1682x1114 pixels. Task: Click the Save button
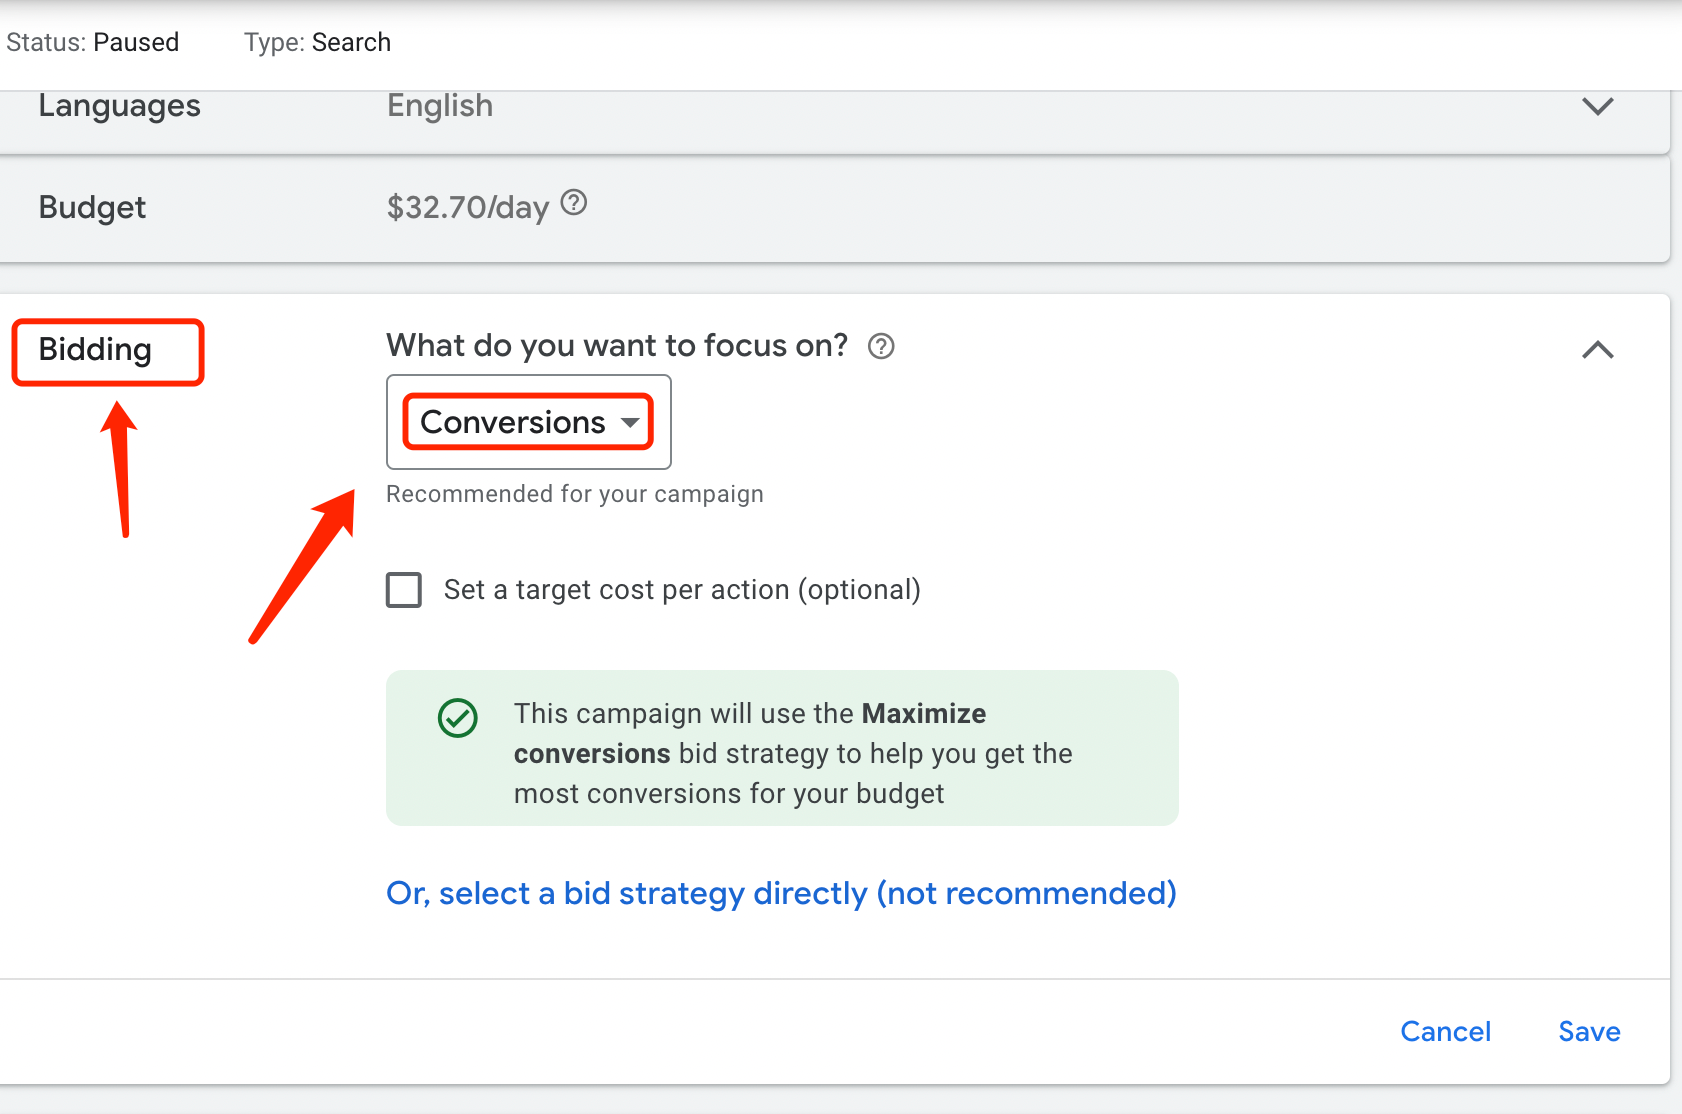(1588, 1031)
